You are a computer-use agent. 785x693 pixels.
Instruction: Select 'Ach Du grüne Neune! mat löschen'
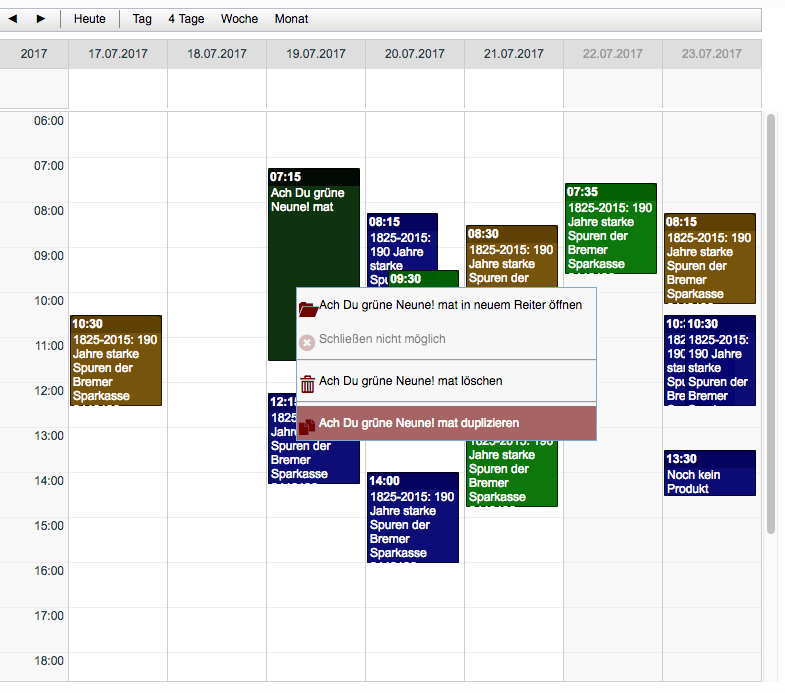tap(410, 381)
